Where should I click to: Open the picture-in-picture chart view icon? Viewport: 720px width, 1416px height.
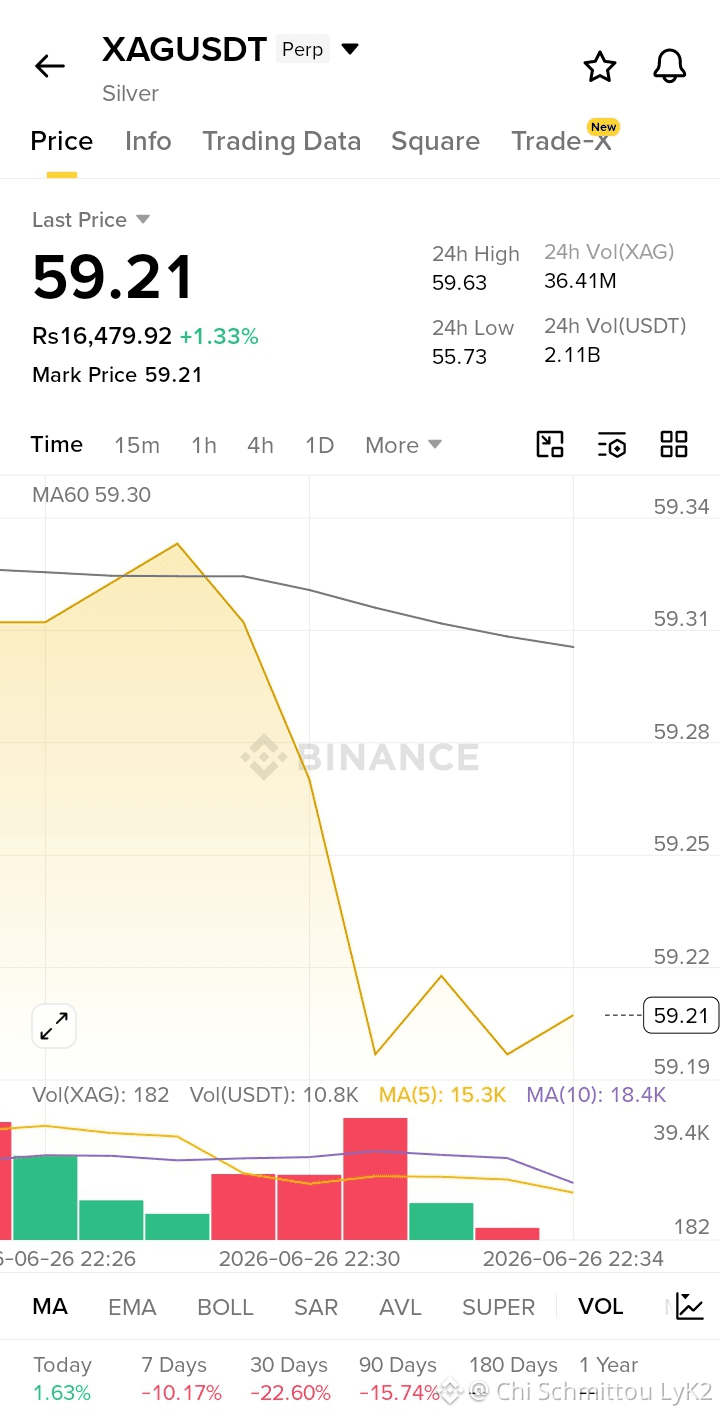click(x=550, y=444)
